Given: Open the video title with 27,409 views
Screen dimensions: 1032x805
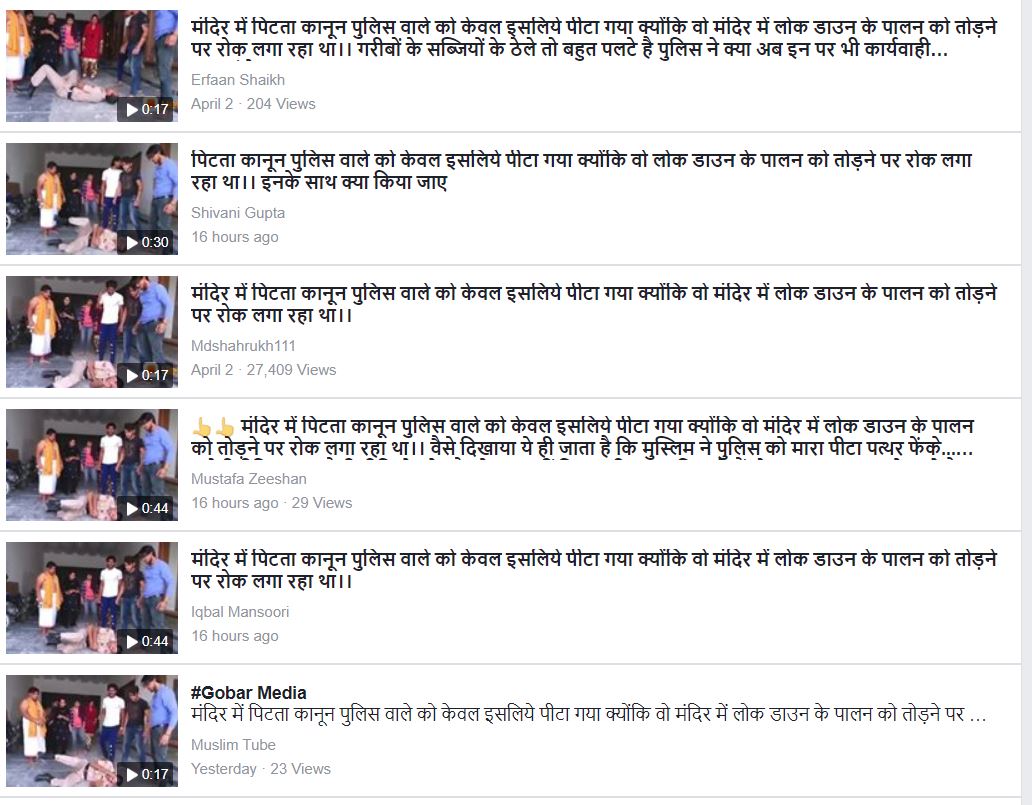Looking at the screenshot, I should [x=594, y=303].
